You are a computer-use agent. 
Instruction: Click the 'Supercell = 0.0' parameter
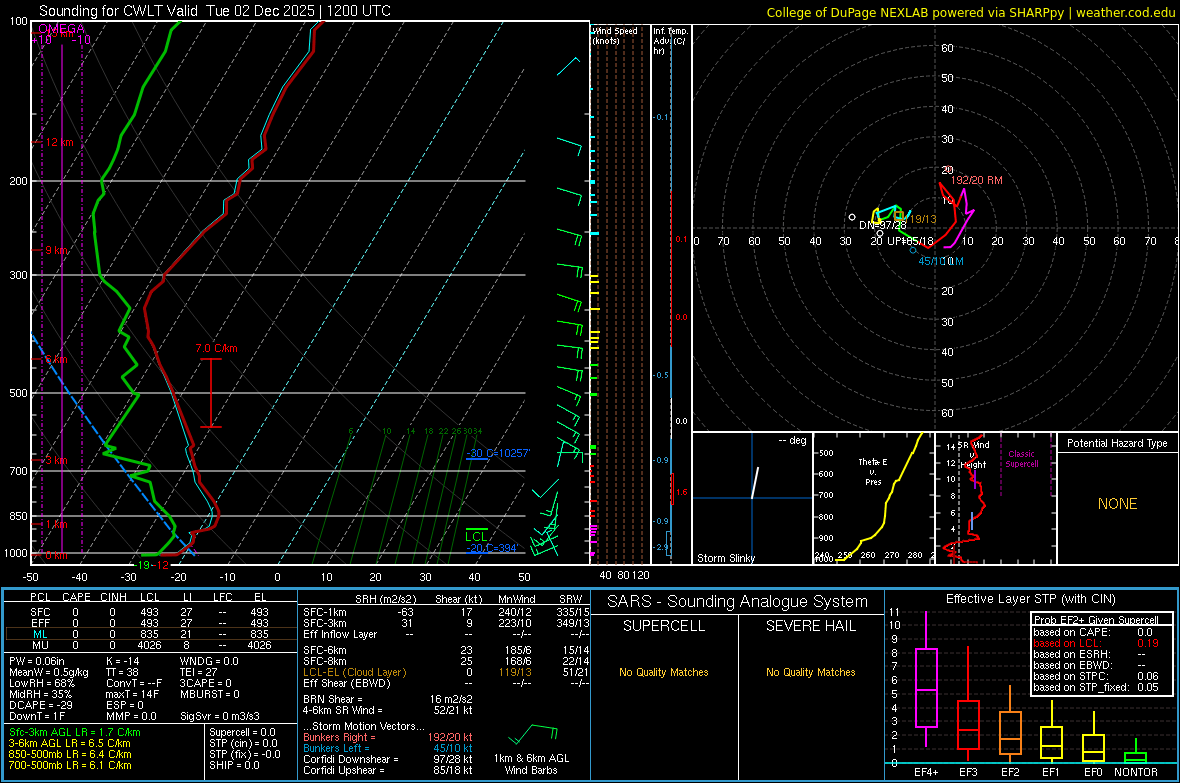pos(242,732)
